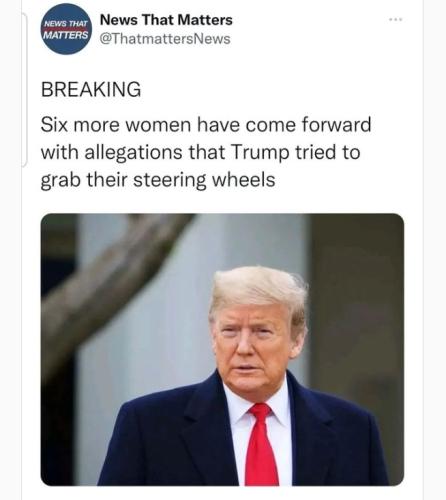This screenshot has width=446, height=500.
Task: Click the word "allegations" in the tweet
Action: point(133,153)
